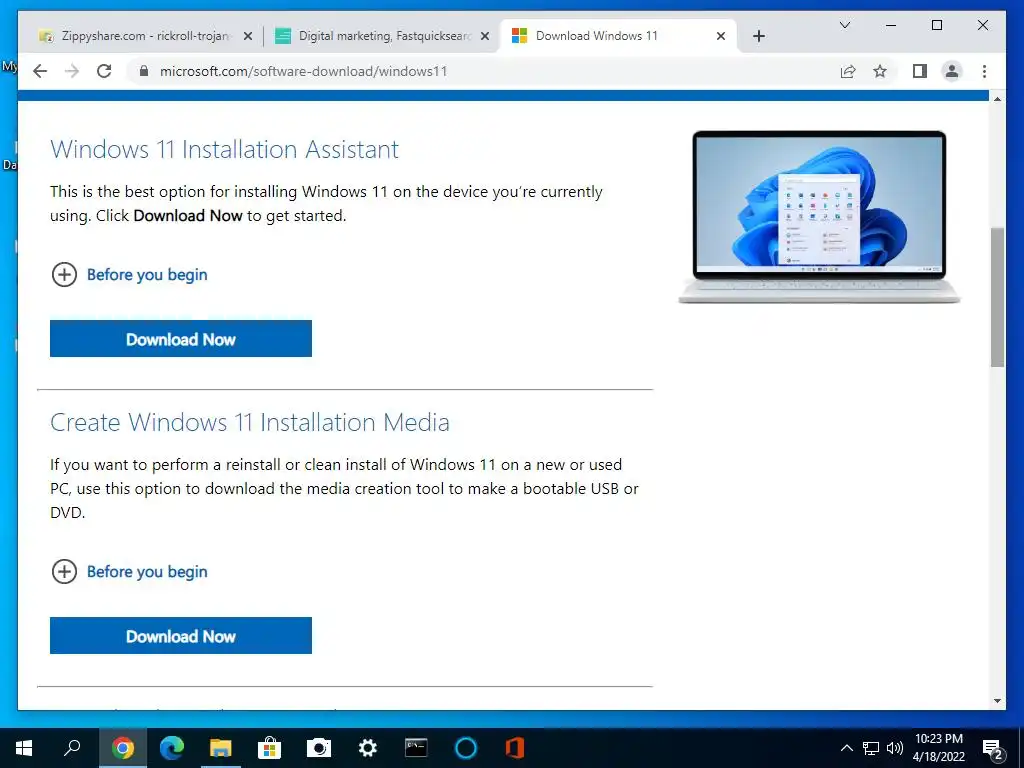
Task: Open the Chrome profile avatar
Action: pos(952,71)
